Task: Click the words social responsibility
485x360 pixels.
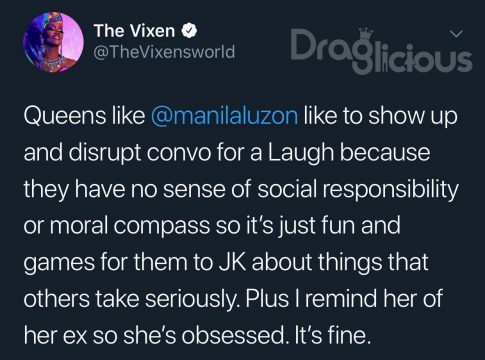Action: tap(358, 190)
